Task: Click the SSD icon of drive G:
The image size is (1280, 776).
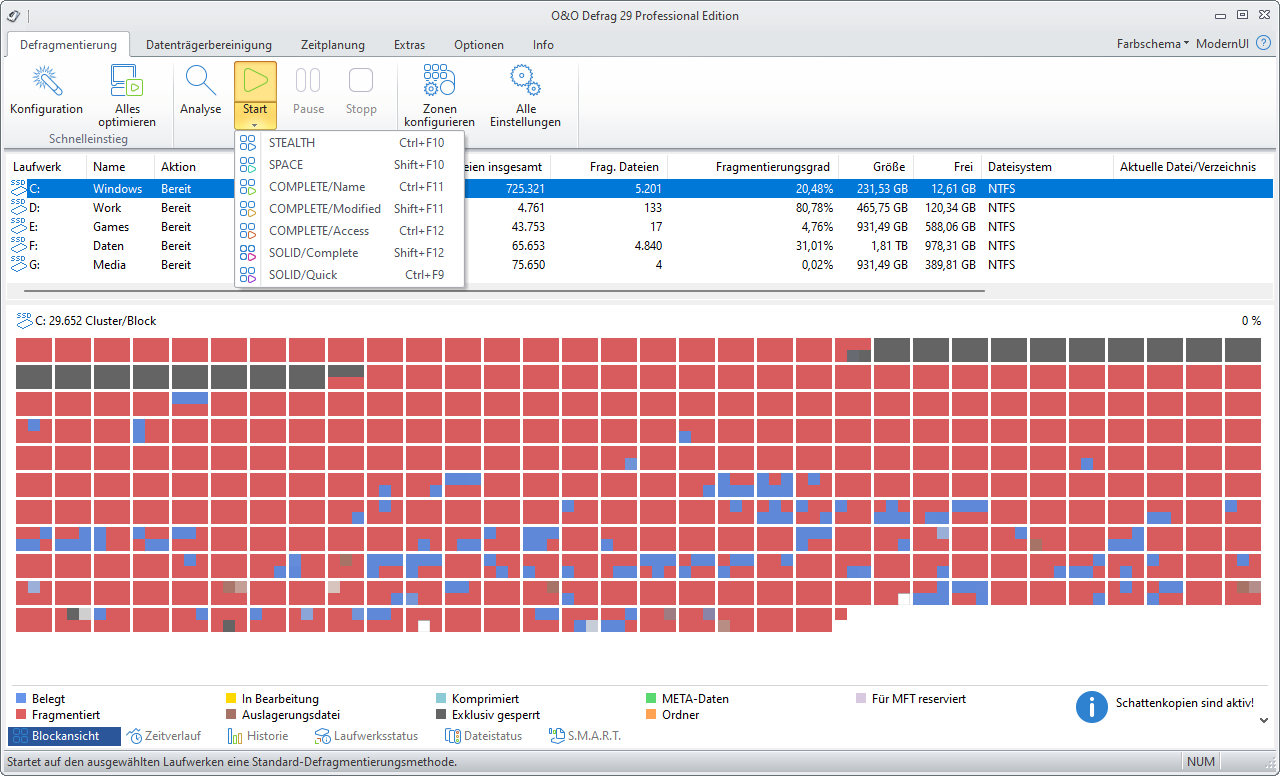Action: pos(18,264)
